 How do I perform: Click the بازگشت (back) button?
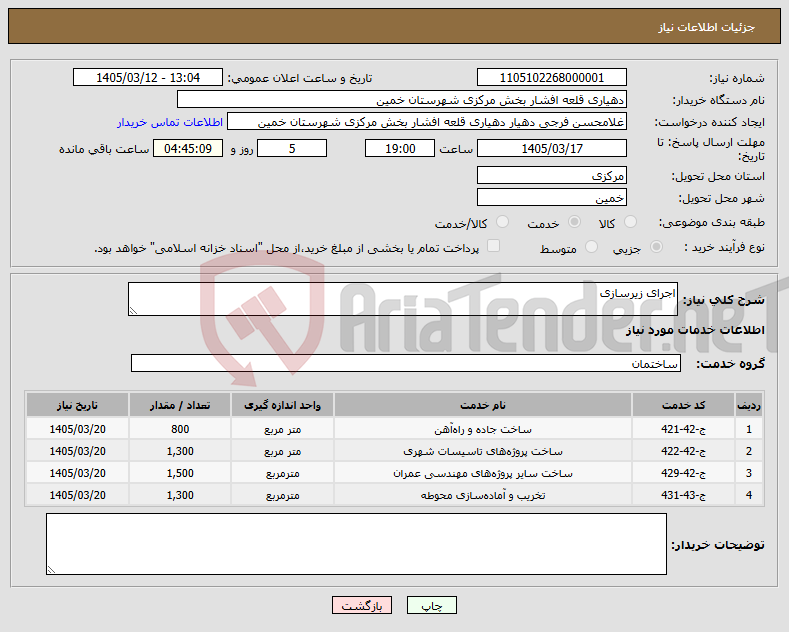pos(362,605)
